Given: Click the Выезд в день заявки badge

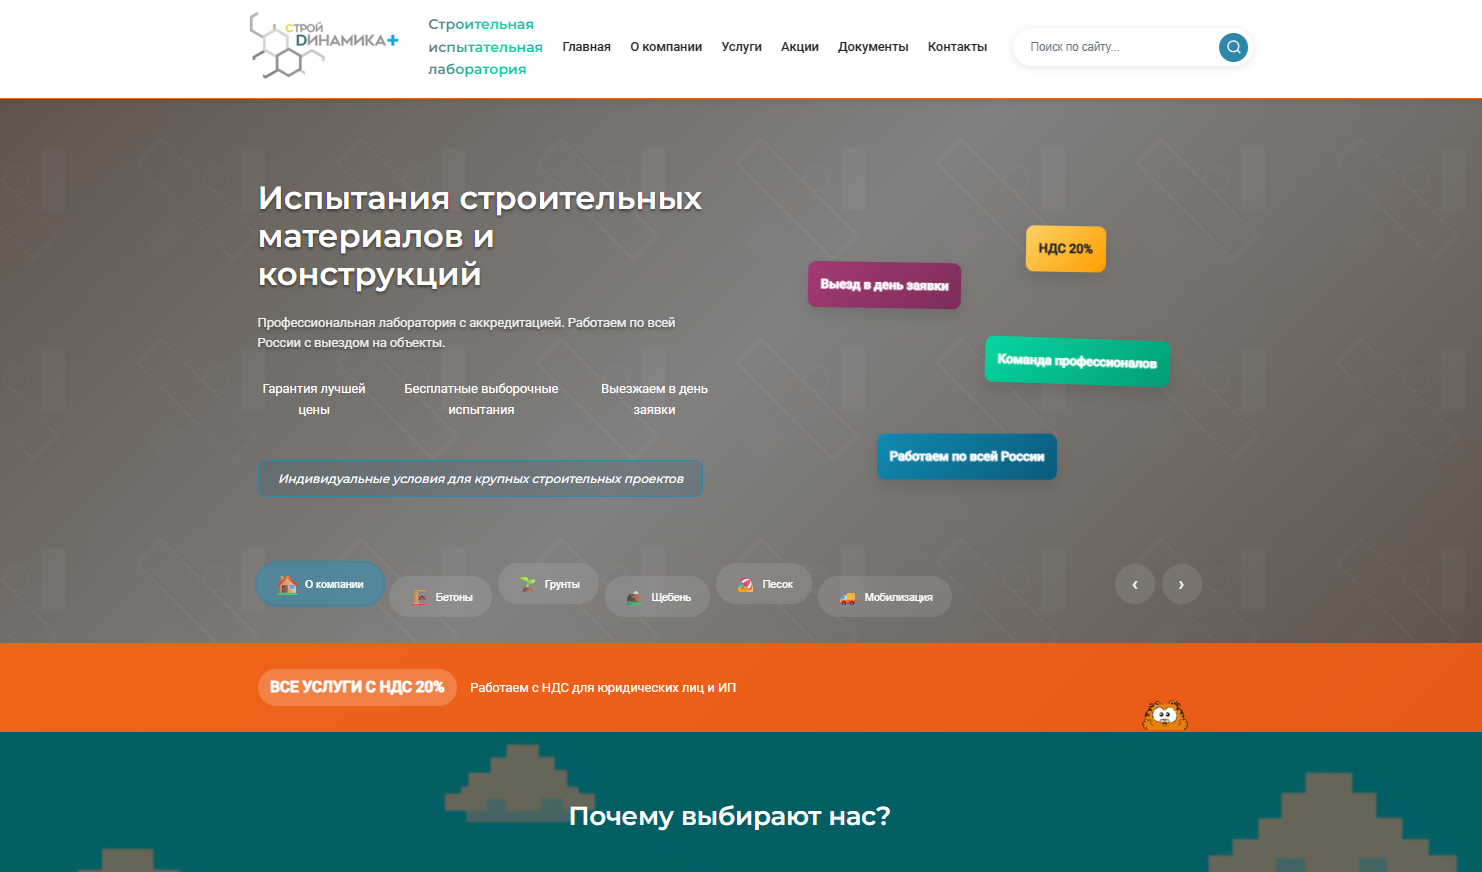Looking at the screenshot, I should pyautogui.click(x=884, y=285).
